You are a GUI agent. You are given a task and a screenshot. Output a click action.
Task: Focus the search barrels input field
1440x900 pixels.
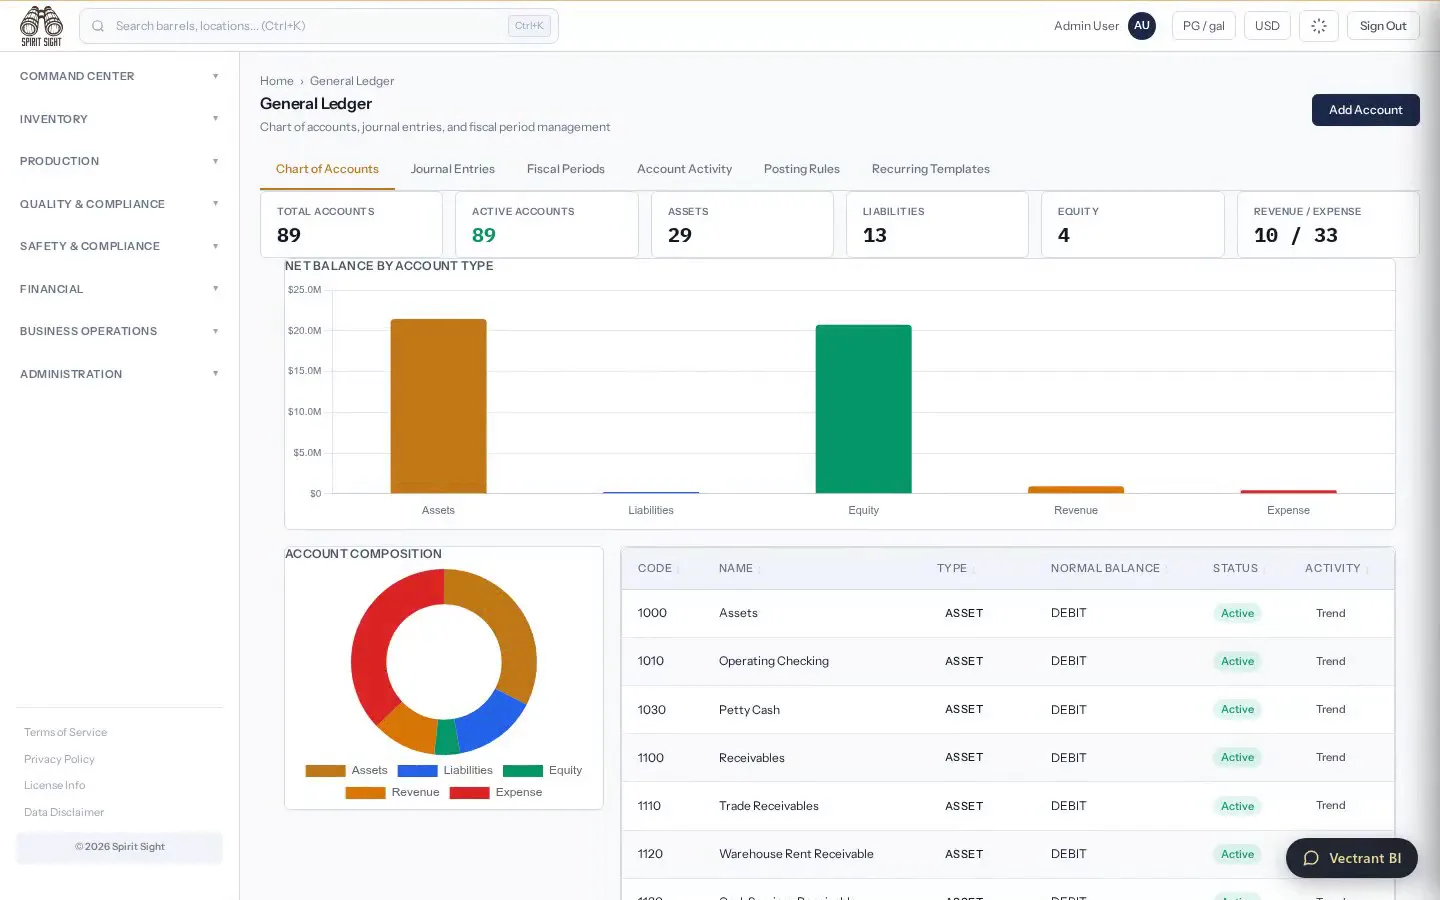(318, 26)
